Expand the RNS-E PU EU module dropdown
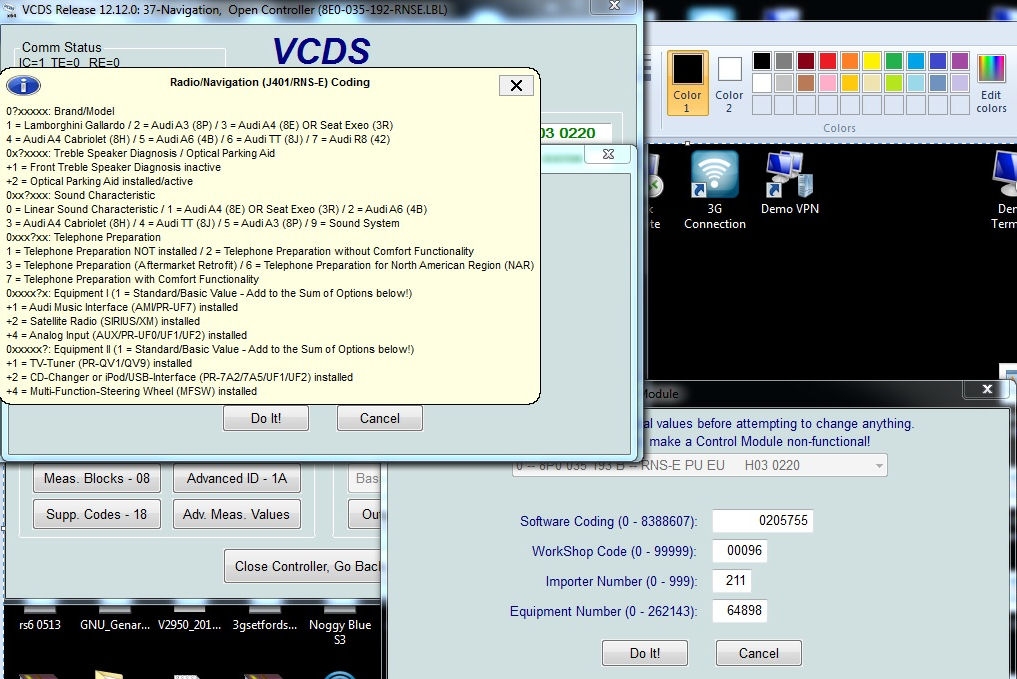 coord(878,465)
